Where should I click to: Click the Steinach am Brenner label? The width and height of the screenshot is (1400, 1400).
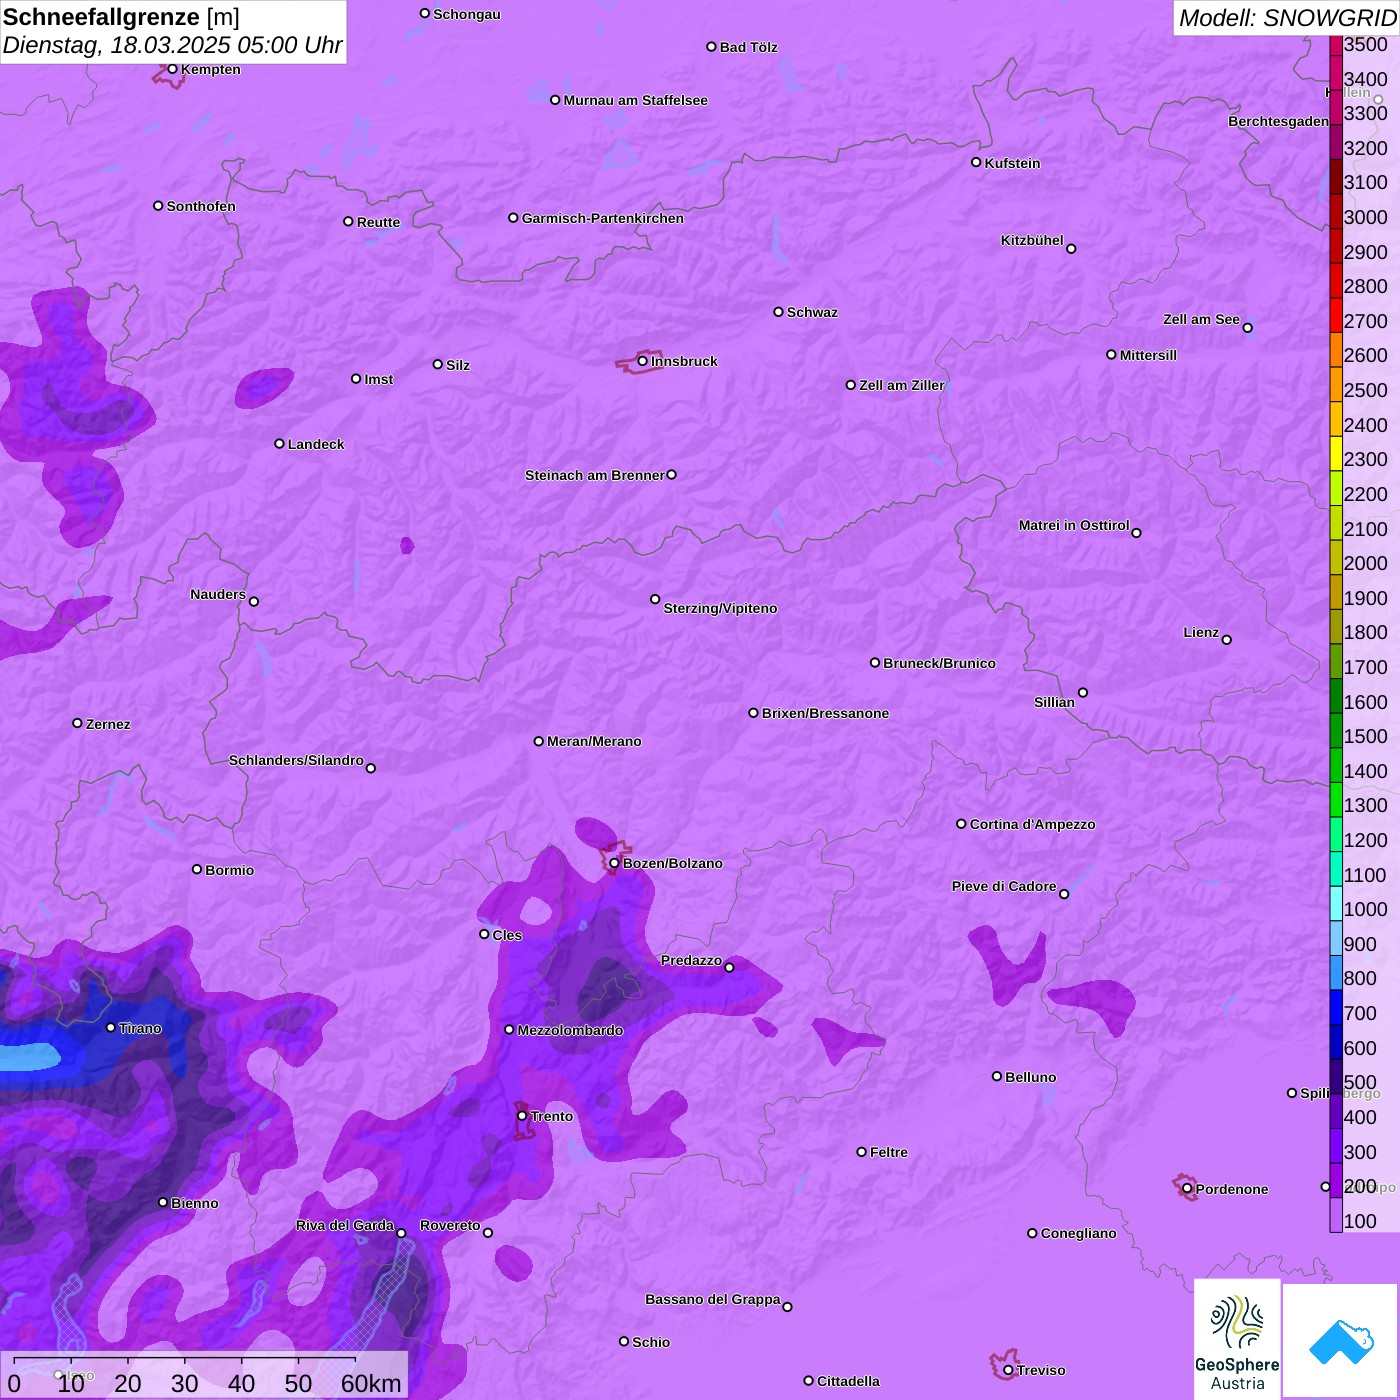click(x=595, y=475)
